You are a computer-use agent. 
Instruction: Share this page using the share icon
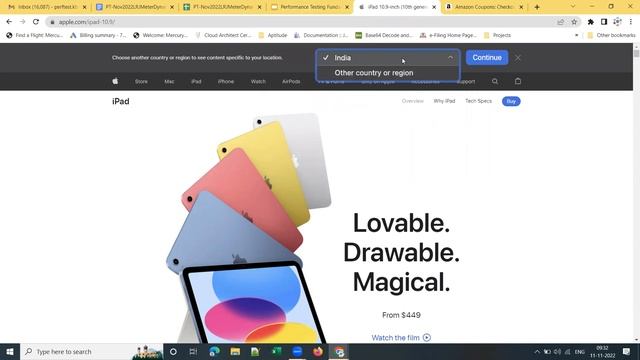click(560, 22)
